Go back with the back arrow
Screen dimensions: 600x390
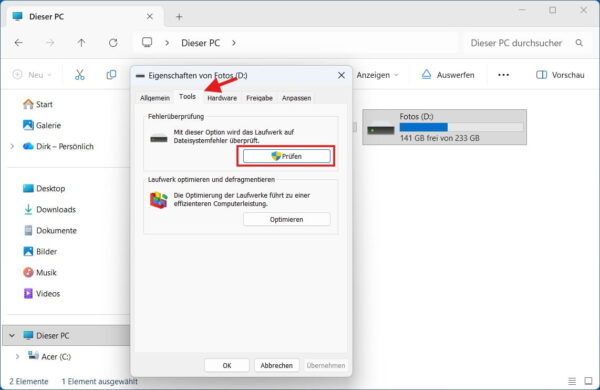(18, 43)
